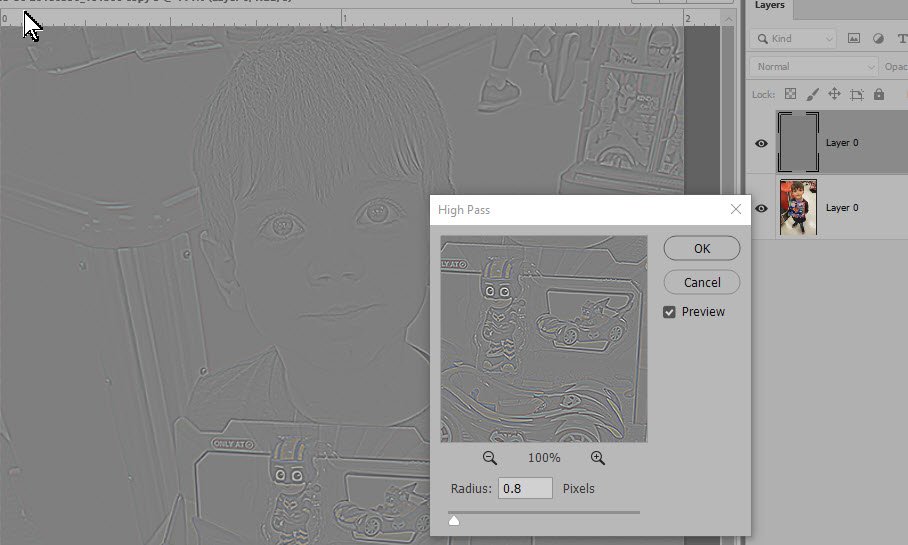The image size is (908, 545).
Task: Open the Kind filter dropdown
Action: tap(794, 39)
